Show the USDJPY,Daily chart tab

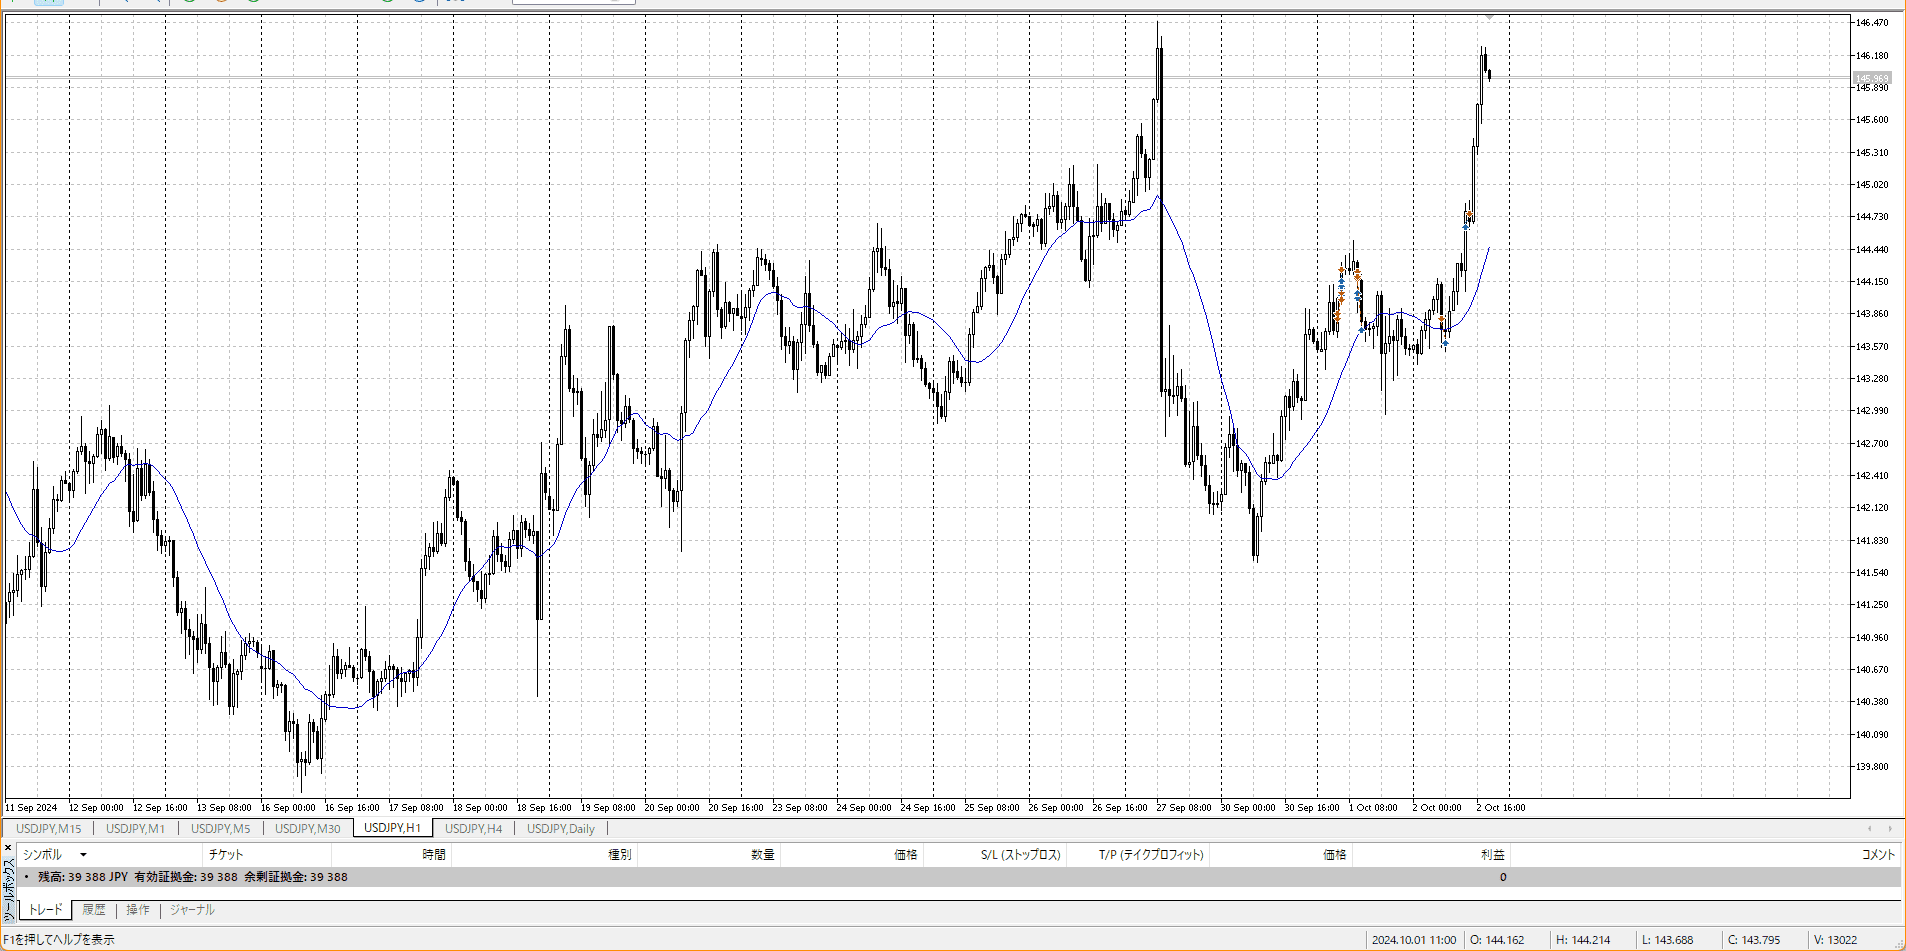pyautogui.click(x=560, y=829)
